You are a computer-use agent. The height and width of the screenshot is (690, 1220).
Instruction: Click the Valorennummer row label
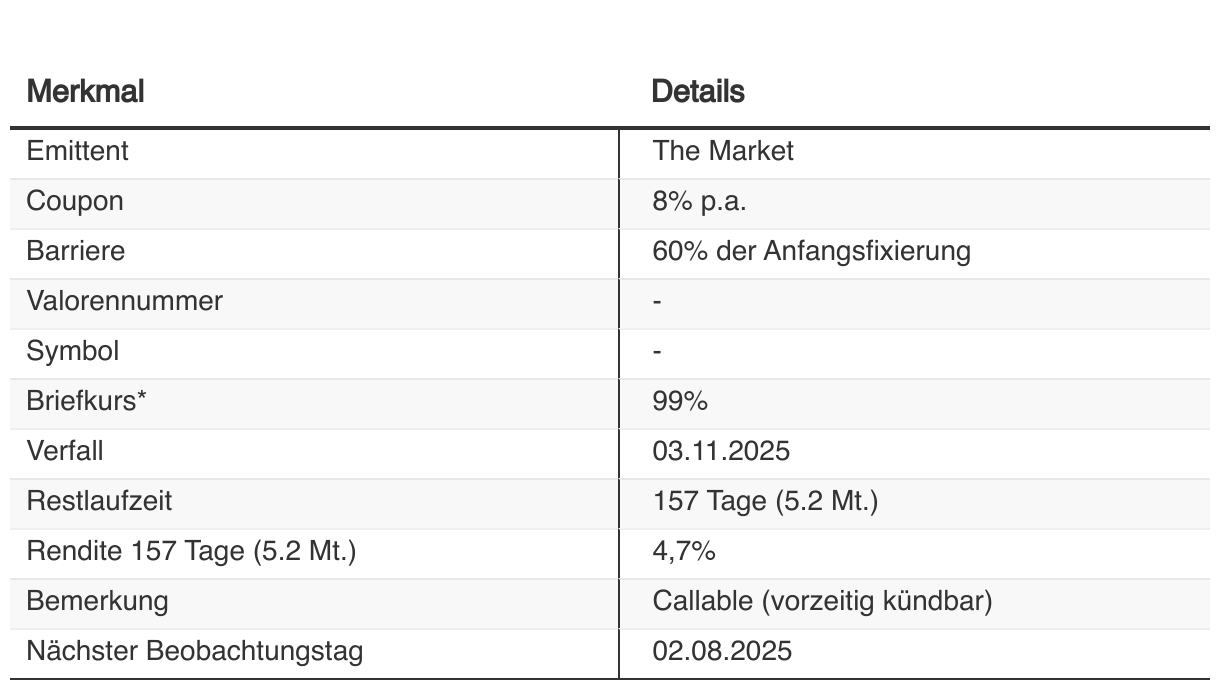pyautogui.click(x=125, y=301)
